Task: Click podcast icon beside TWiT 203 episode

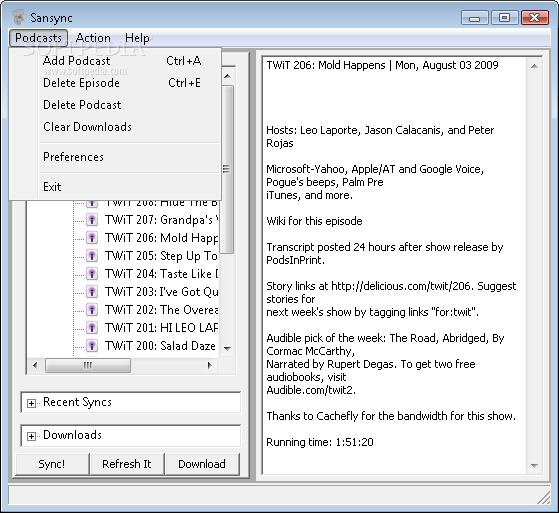Action: (92, 292)
